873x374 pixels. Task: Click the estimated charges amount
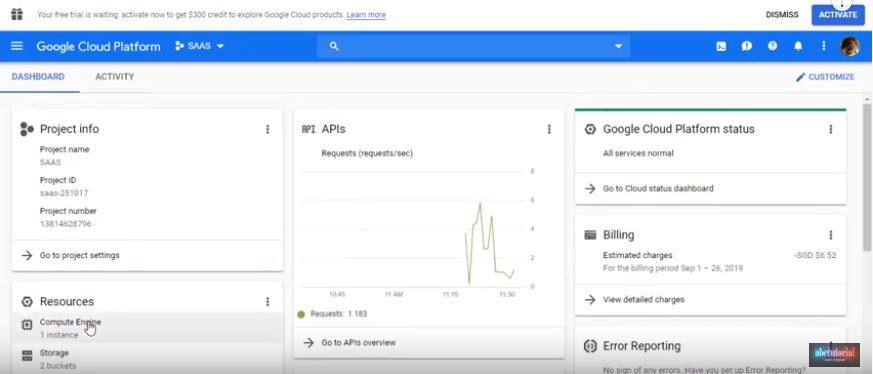[815, 255]
